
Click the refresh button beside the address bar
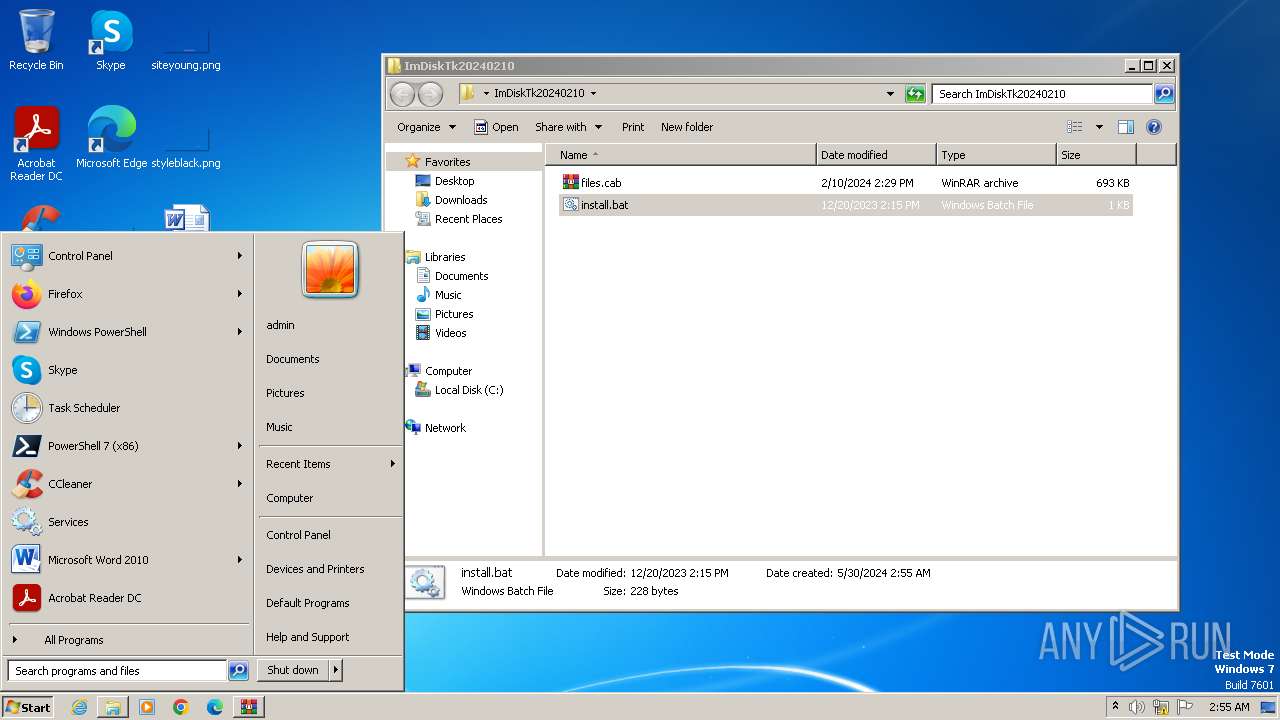pos(915,94)
